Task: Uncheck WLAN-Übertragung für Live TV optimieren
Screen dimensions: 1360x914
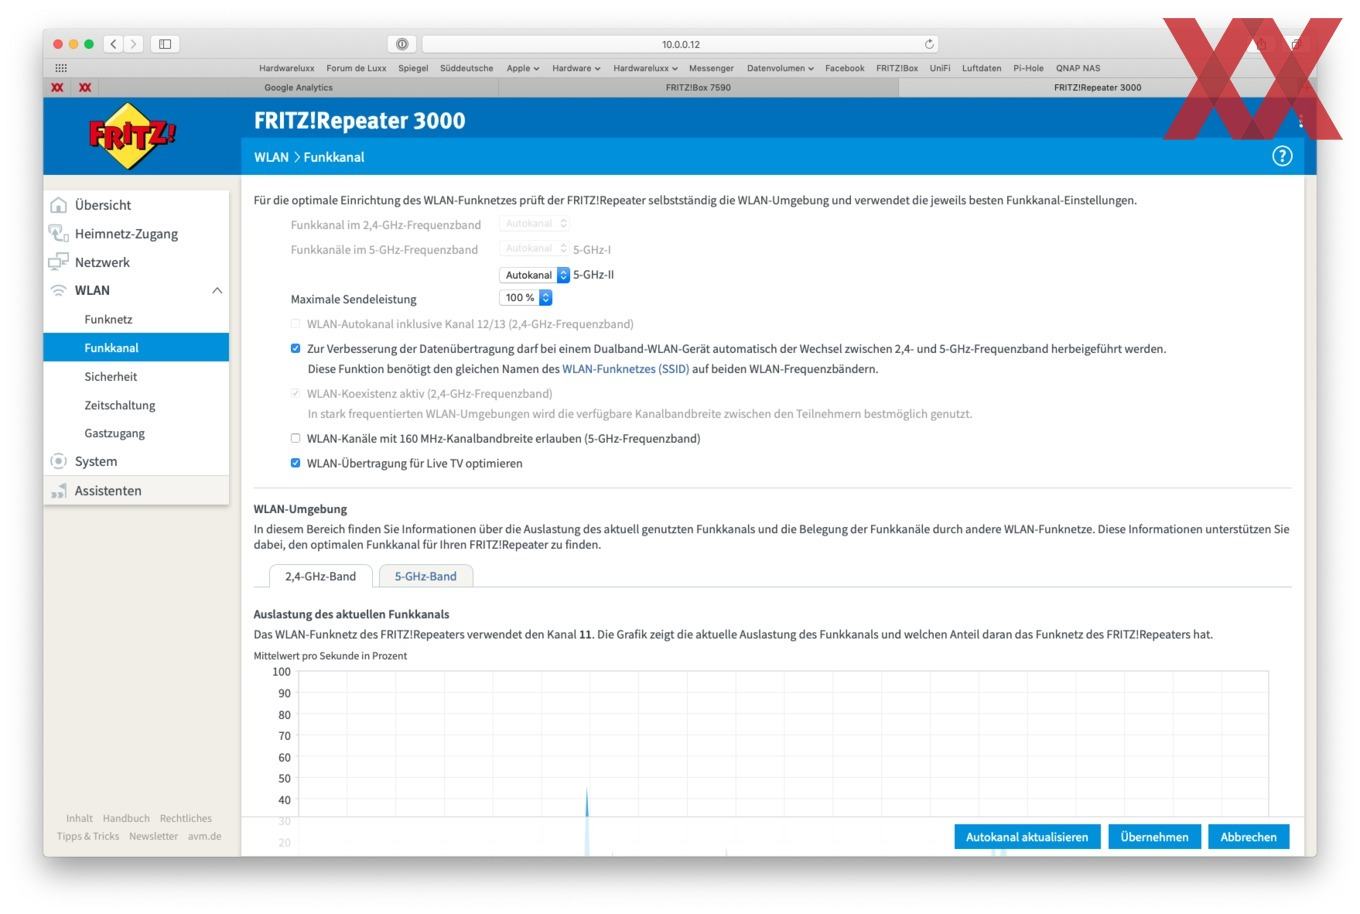Action: 295,463
